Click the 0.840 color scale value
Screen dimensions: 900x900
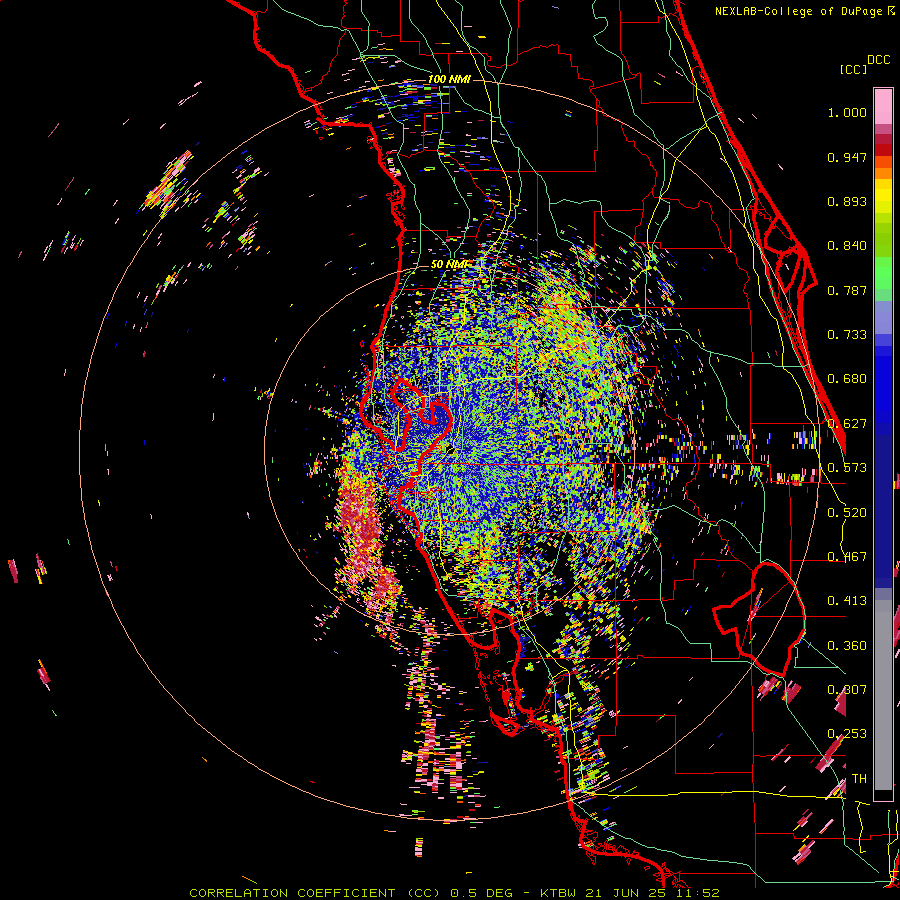847,246
